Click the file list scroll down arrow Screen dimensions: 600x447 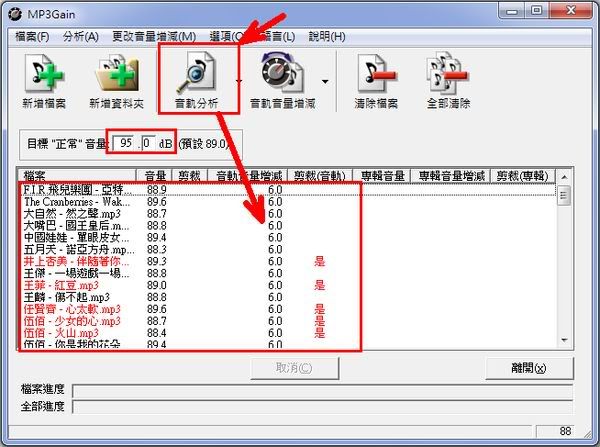pyautogui.click(x=564, y=340)
